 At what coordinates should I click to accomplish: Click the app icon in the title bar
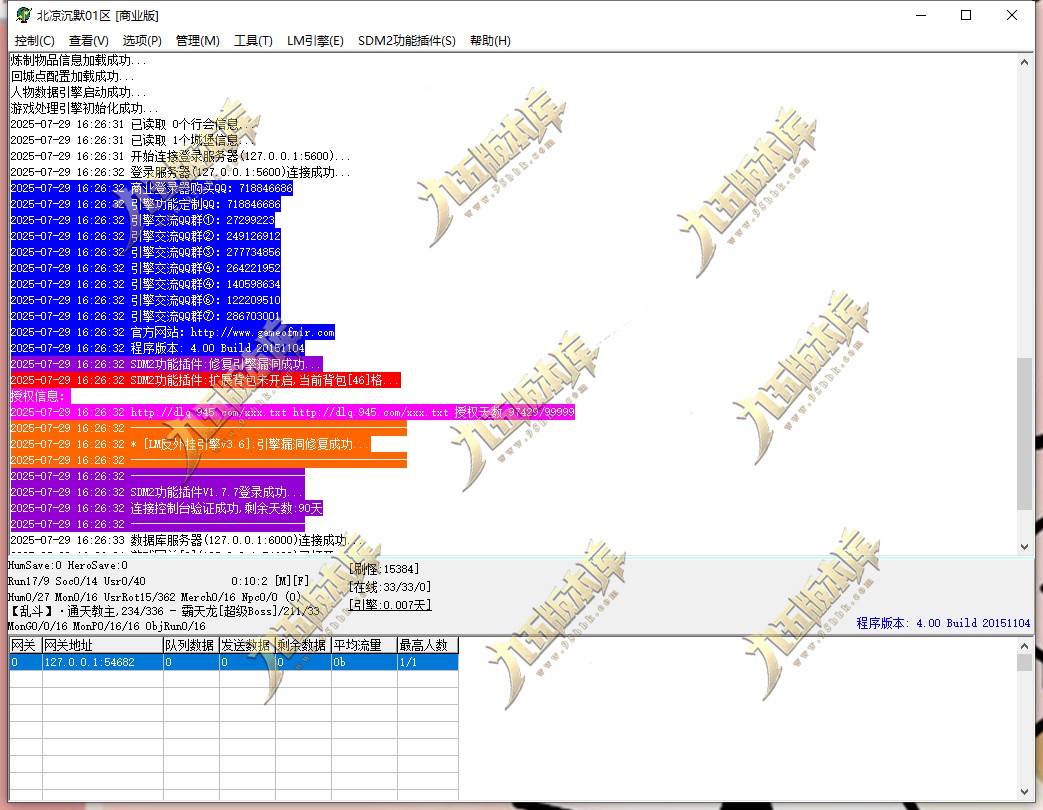point(23,15)
